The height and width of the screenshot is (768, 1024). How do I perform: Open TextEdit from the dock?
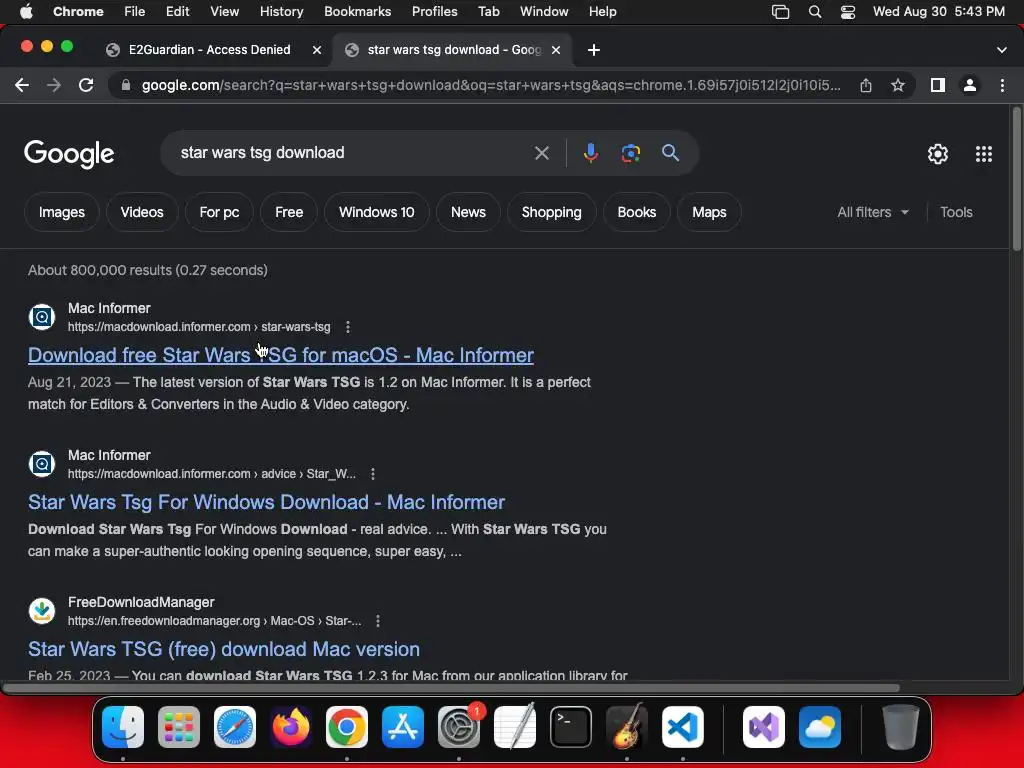(515, 727)
